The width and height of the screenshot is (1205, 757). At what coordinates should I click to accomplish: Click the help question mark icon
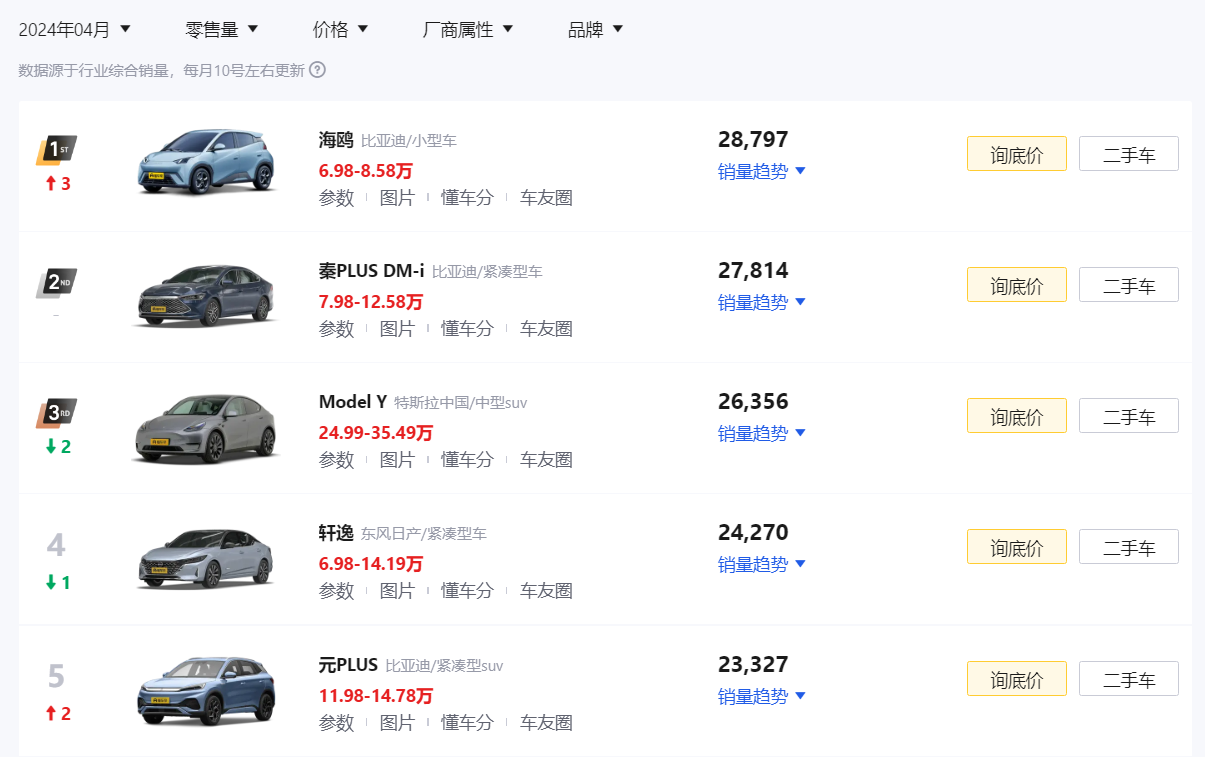tap(317, 70)
